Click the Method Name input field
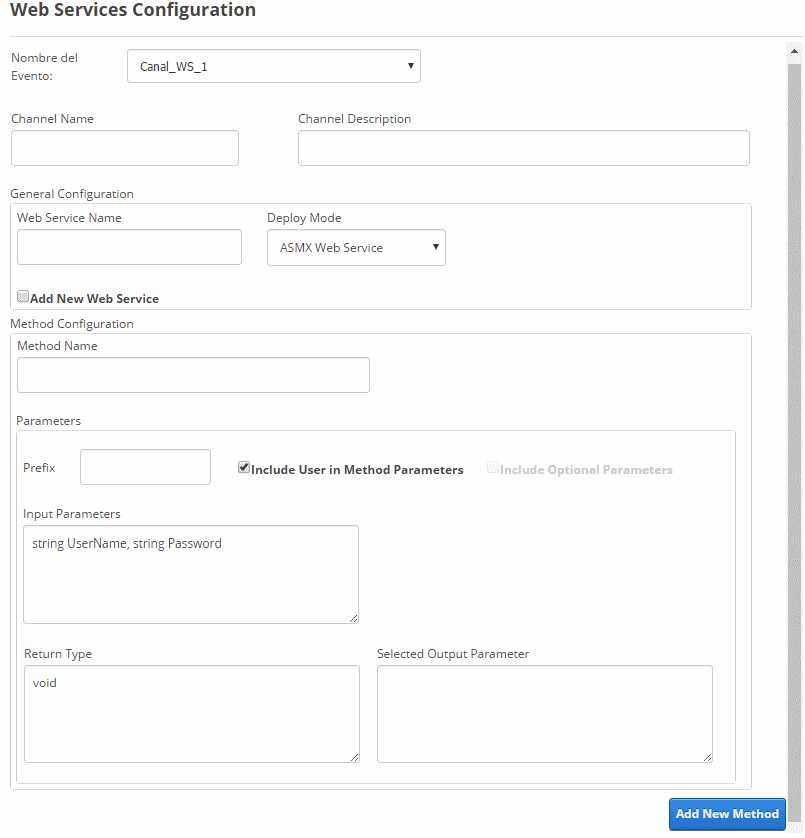Screen dimensions: 805x838 pos(193,375)
